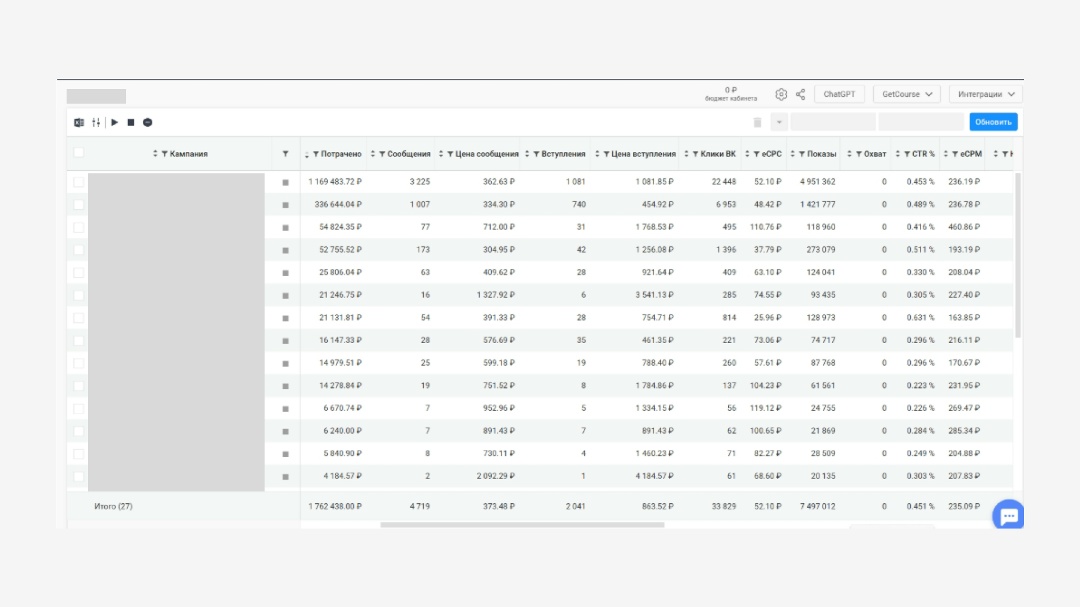
Task: Expand the Интеграции dropdown
Action: 986,94
